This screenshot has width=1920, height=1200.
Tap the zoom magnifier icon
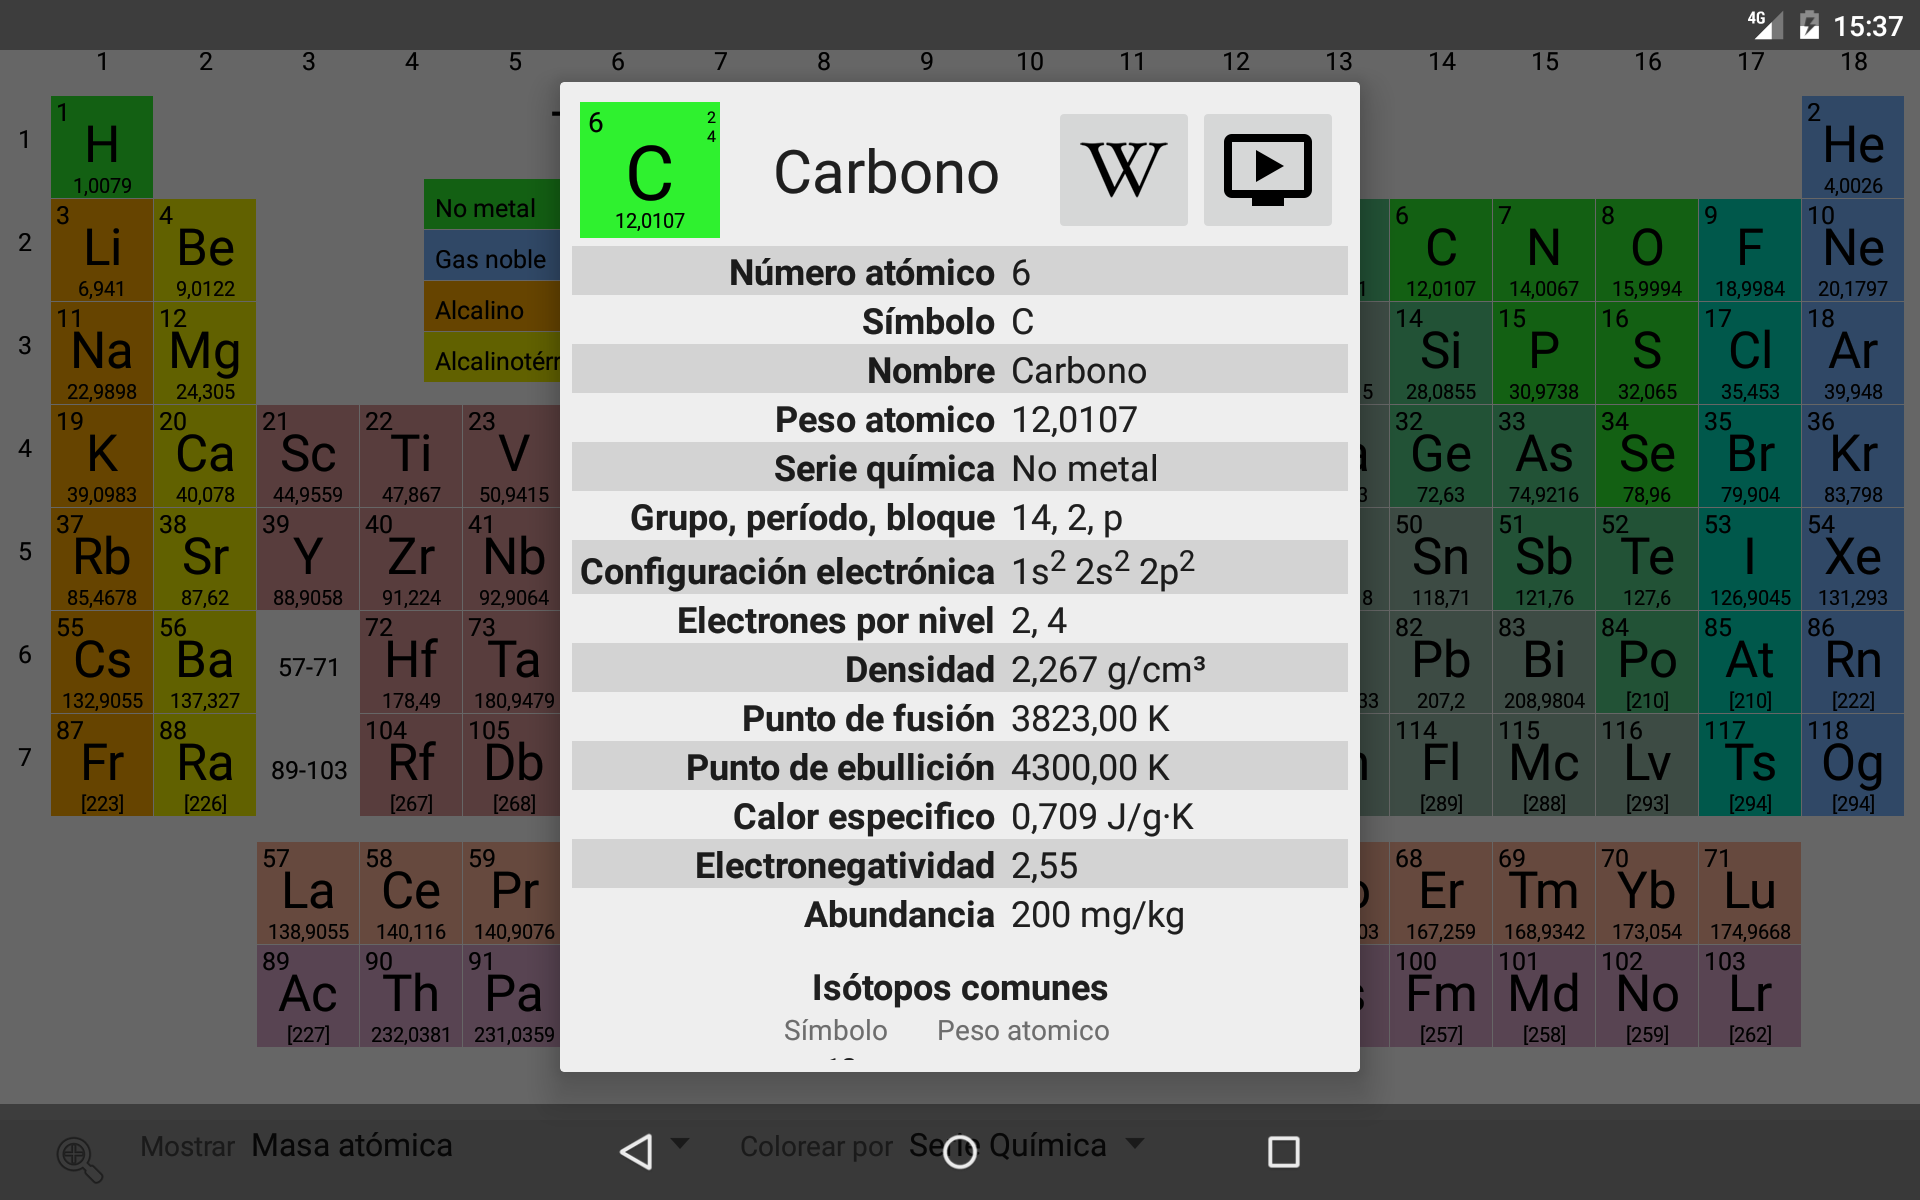pyautogui.click(x=79, y=1158)
